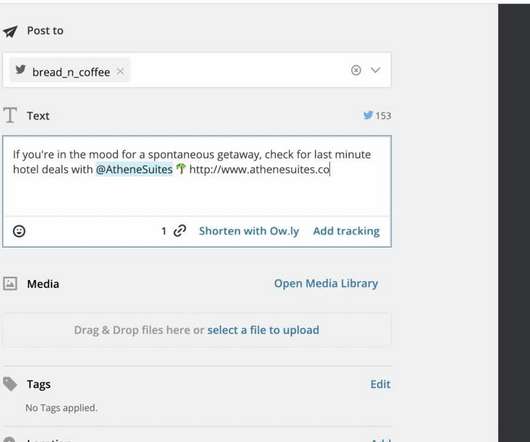Click inside the post text area
Screen dimensions: 530x442
coord(197,176)
